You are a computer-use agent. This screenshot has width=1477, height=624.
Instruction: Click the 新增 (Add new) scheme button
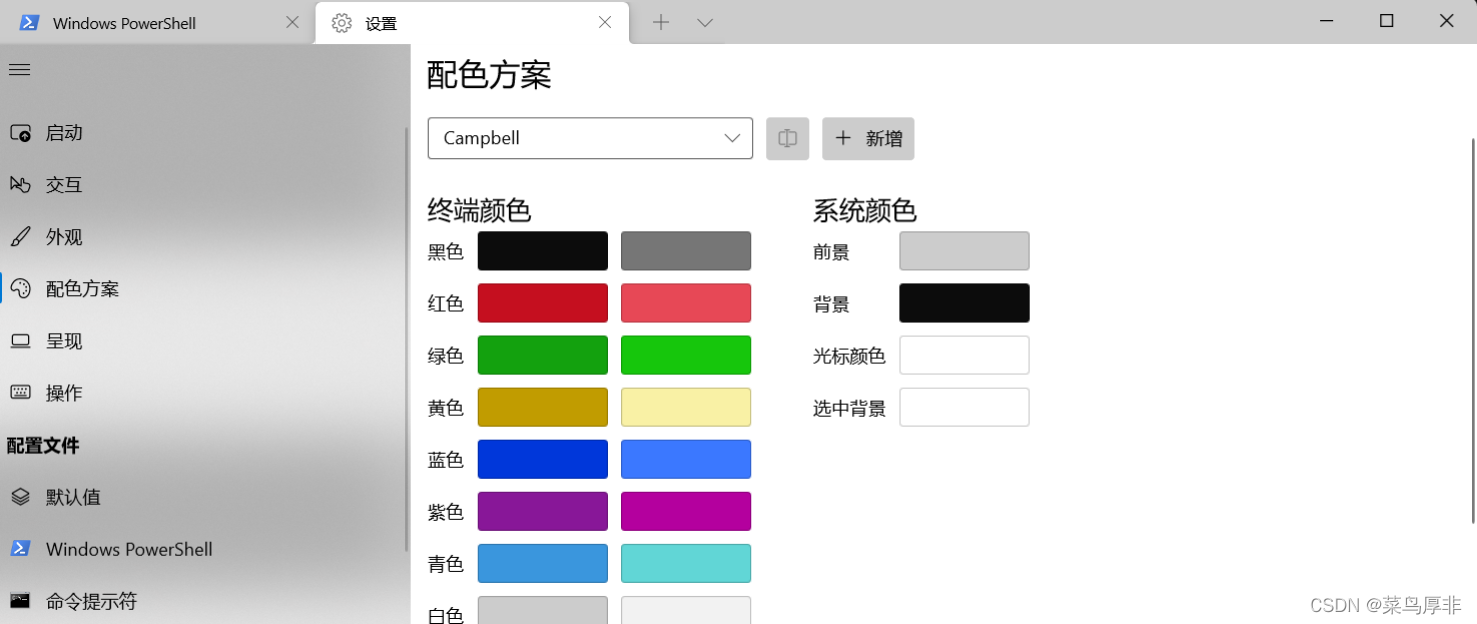tap(868, 138)
